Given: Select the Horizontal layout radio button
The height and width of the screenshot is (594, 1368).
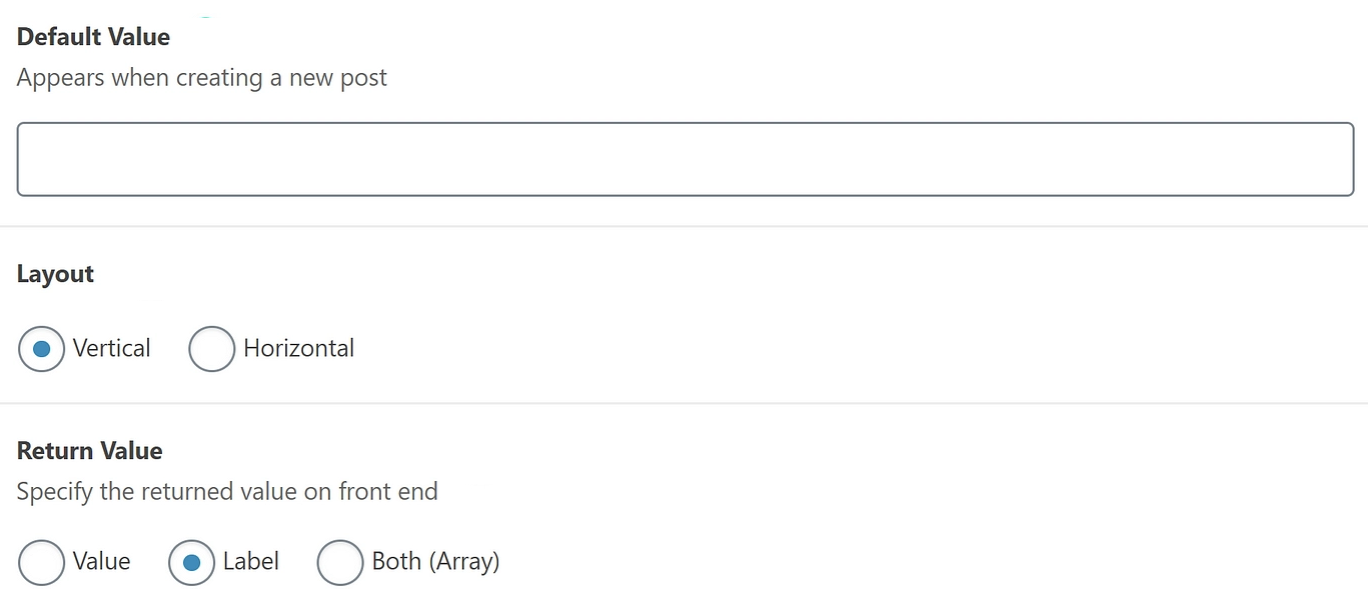Looking at the screenshot, I should coord(211,349).
